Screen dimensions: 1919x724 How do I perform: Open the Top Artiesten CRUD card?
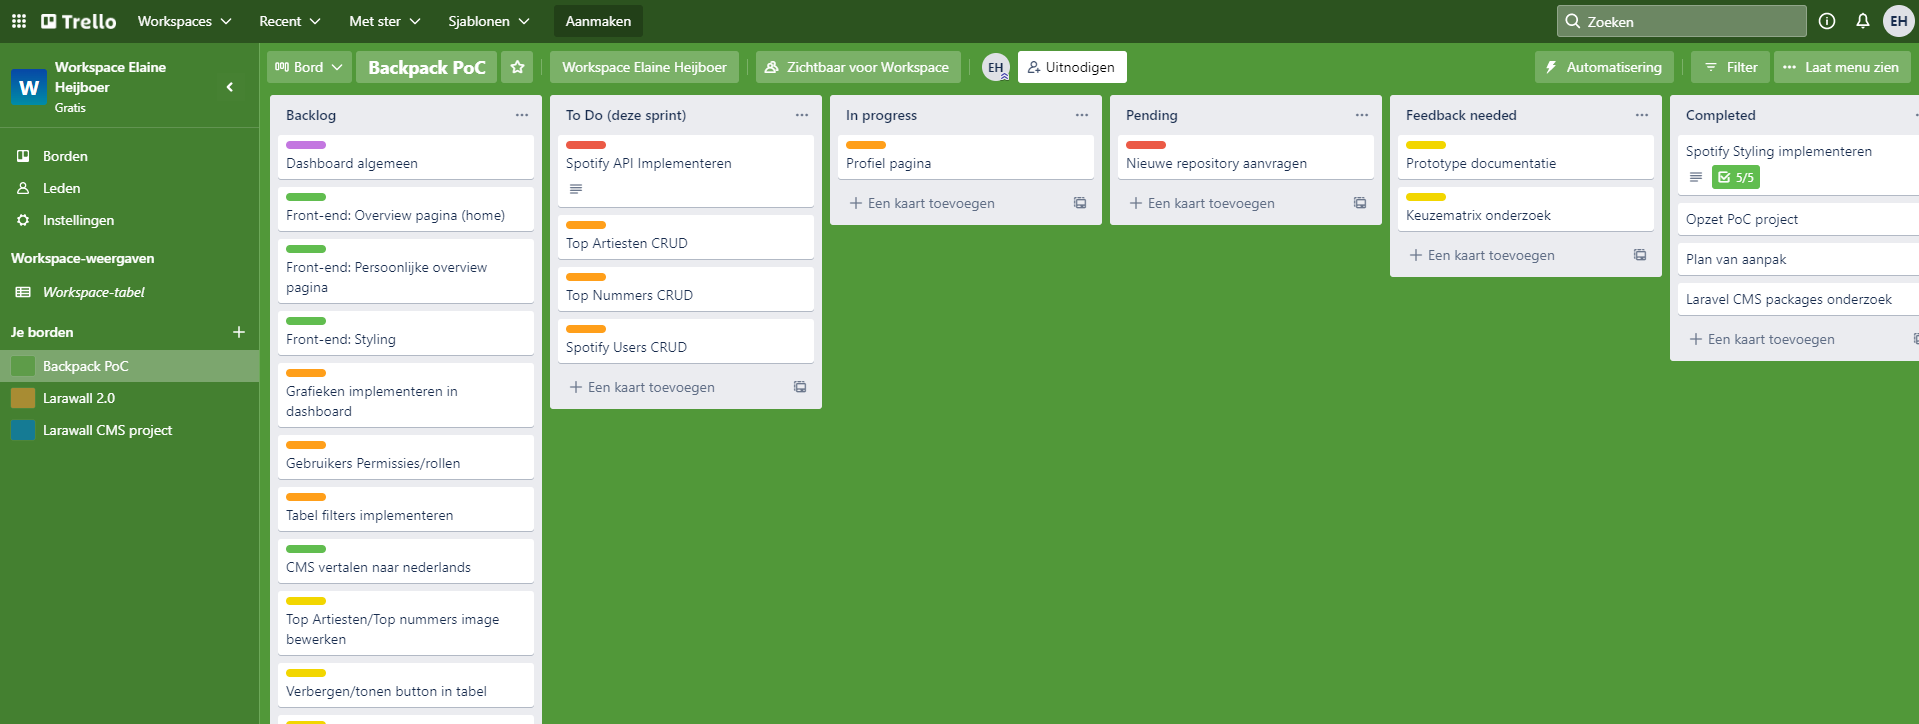point(686,237)
